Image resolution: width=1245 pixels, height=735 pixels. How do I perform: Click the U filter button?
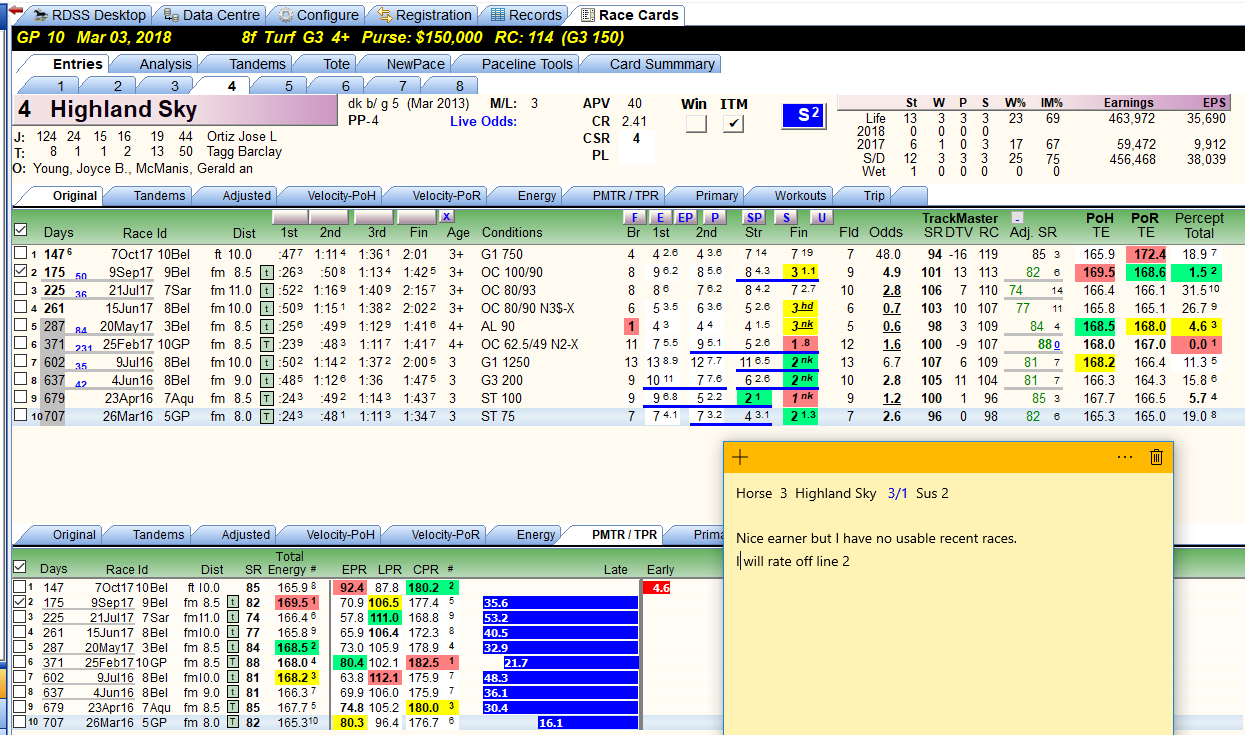point(821,217)
